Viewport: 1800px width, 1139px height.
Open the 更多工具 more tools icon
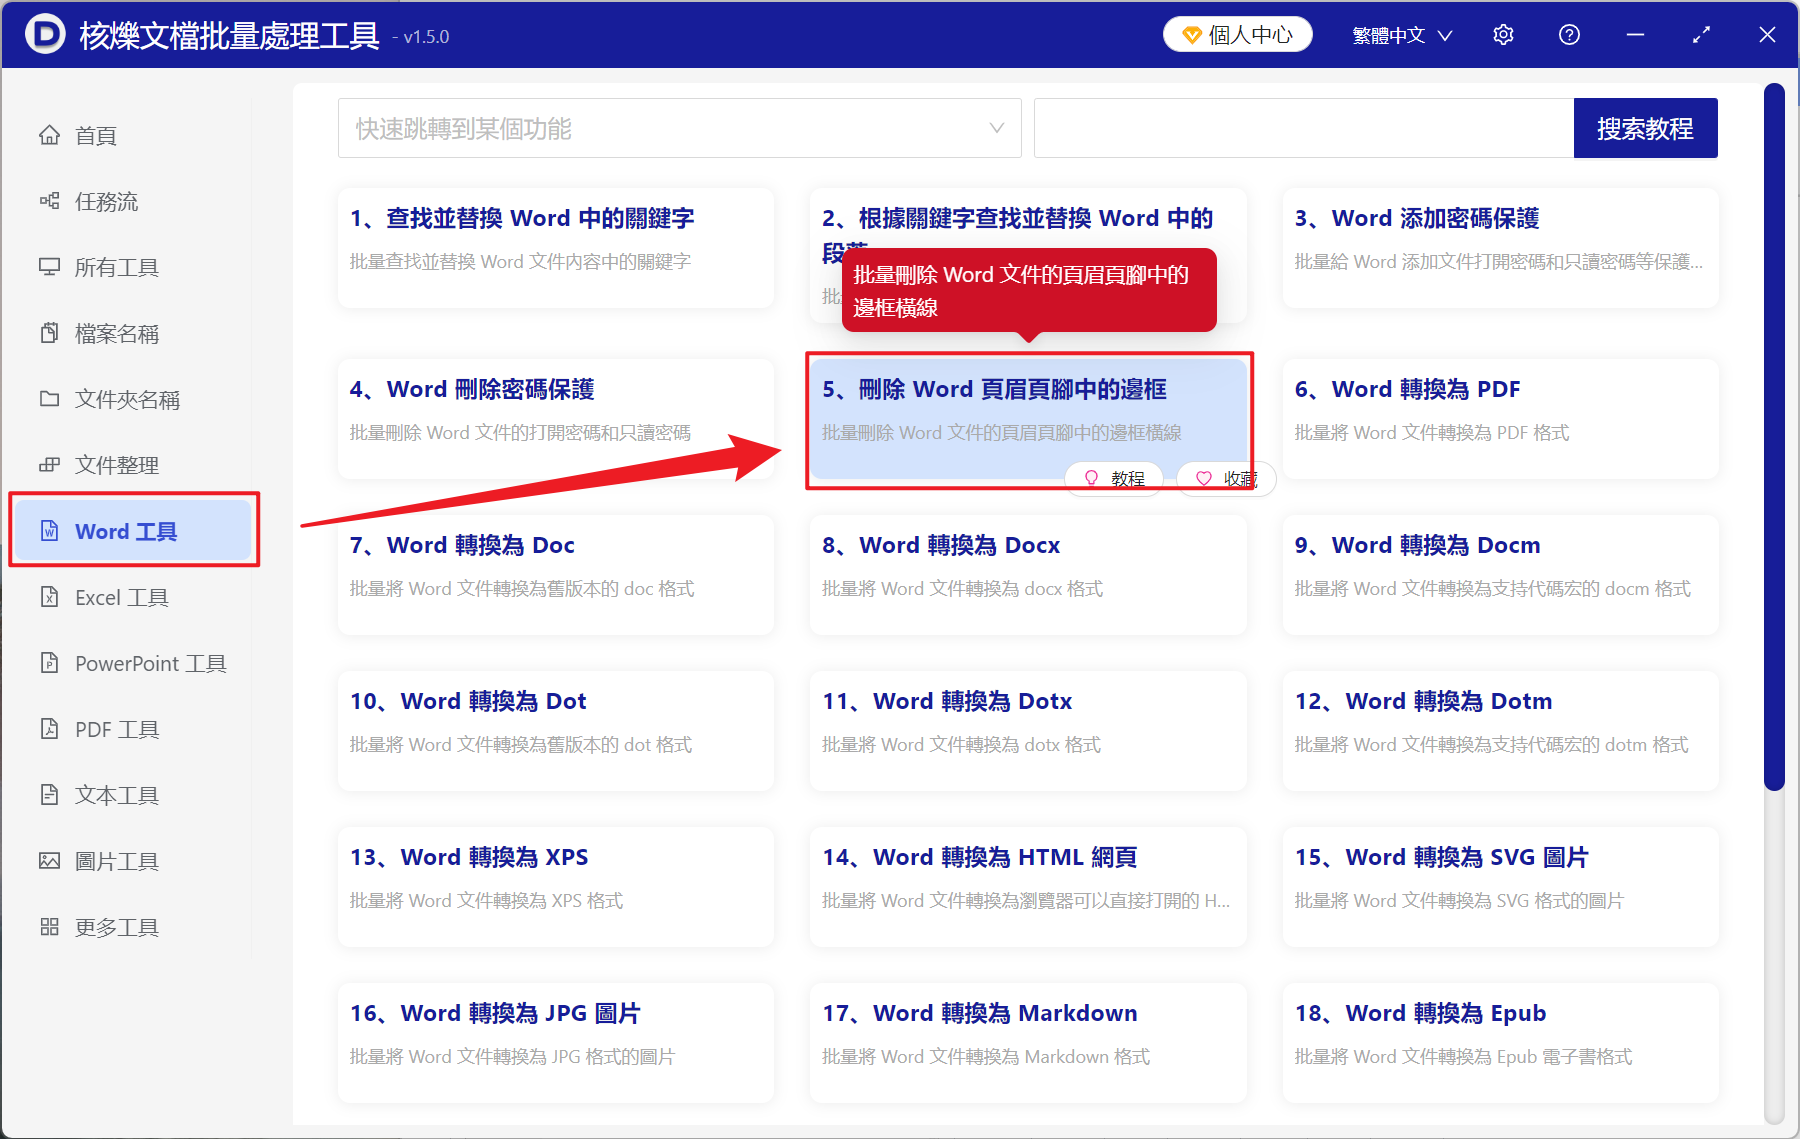coord(50,927)
